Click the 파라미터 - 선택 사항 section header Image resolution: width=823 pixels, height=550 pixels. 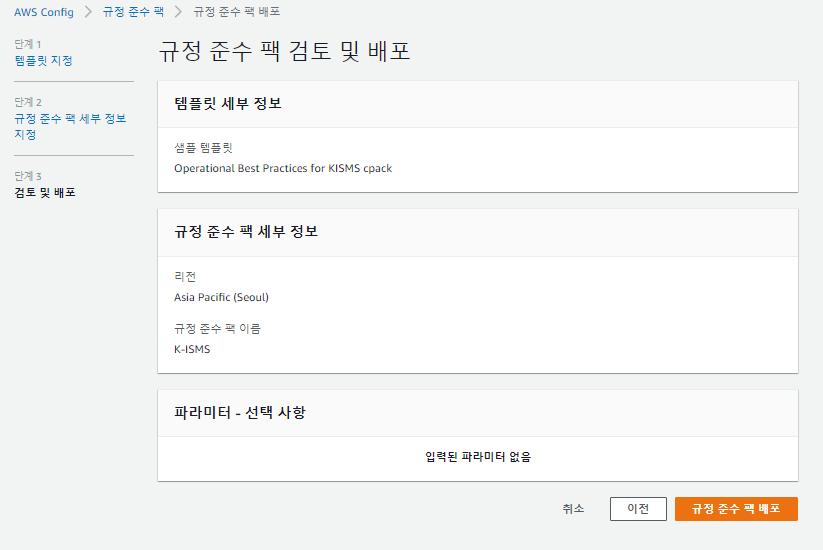[240, 412]
